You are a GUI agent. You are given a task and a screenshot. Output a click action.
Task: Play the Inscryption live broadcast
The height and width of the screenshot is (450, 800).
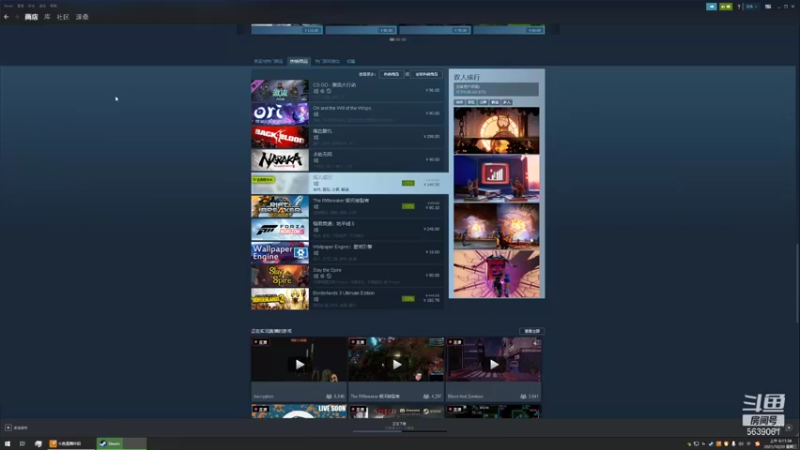coord(299,364)
